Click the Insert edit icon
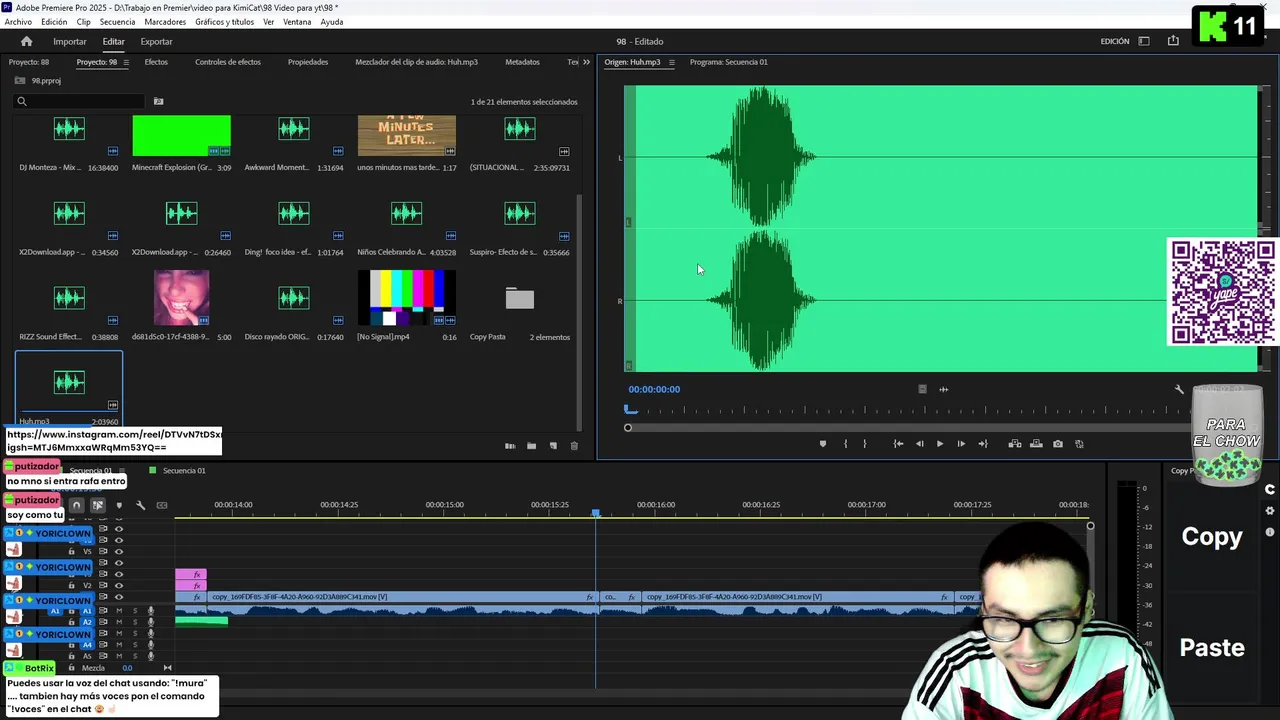 [x=1015, y=444]
